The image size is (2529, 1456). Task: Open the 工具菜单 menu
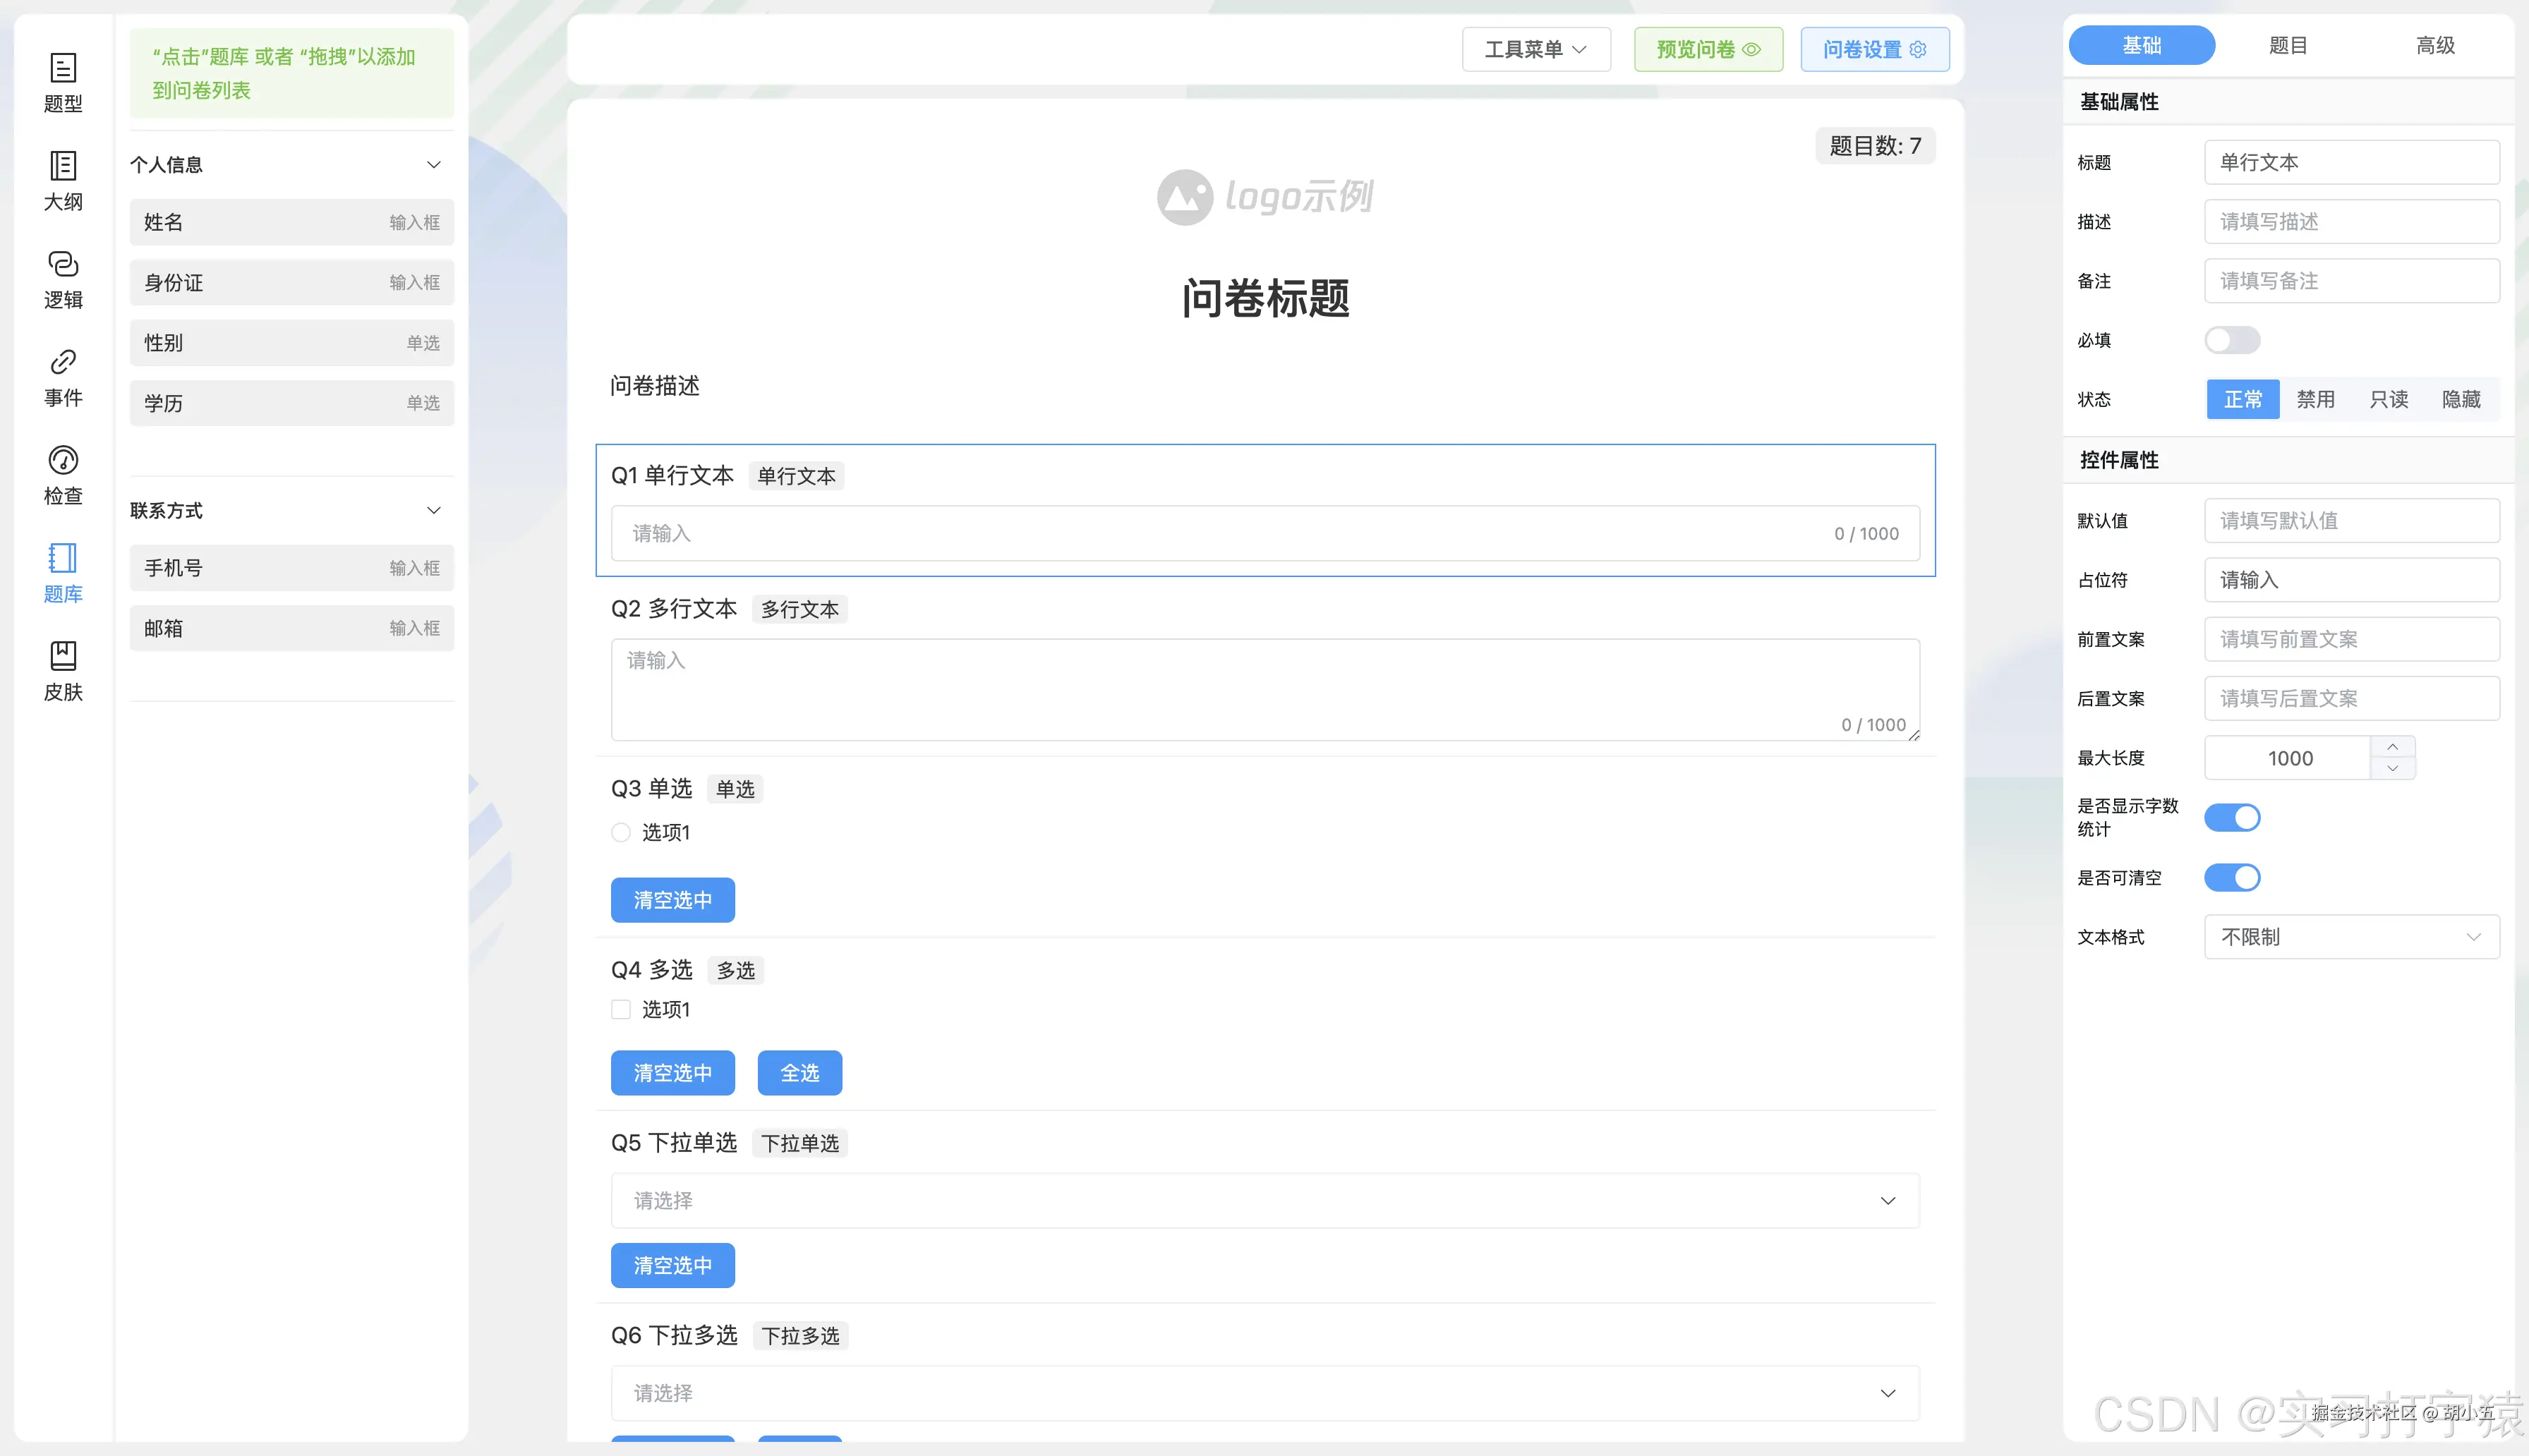coord(1535,48)
